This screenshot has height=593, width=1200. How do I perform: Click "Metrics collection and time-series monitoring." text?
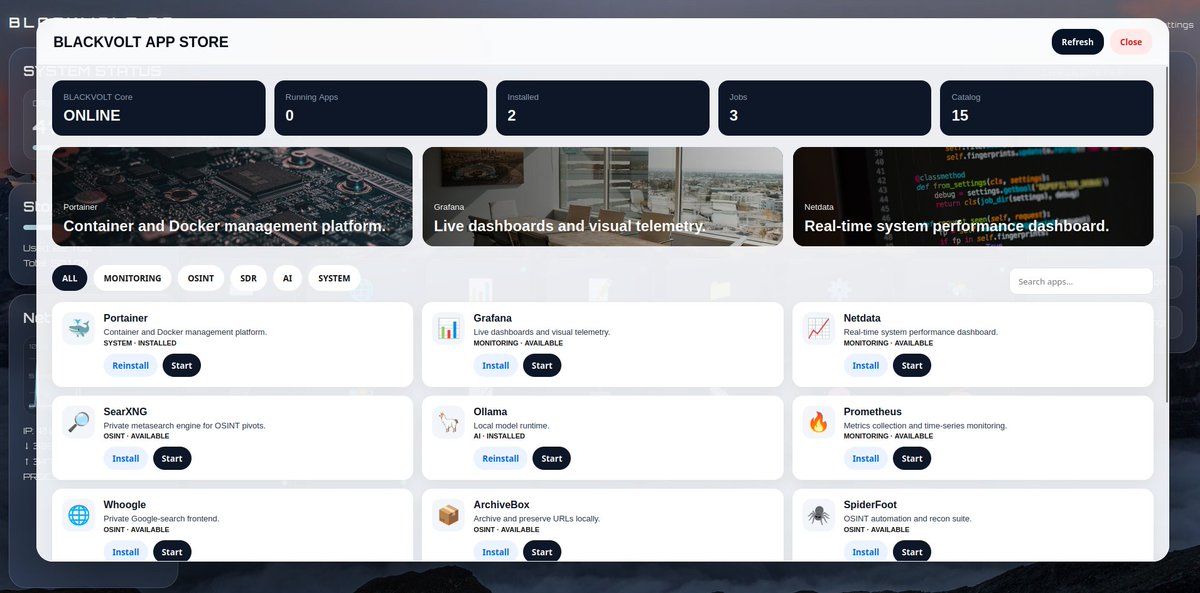coord(925,425)
